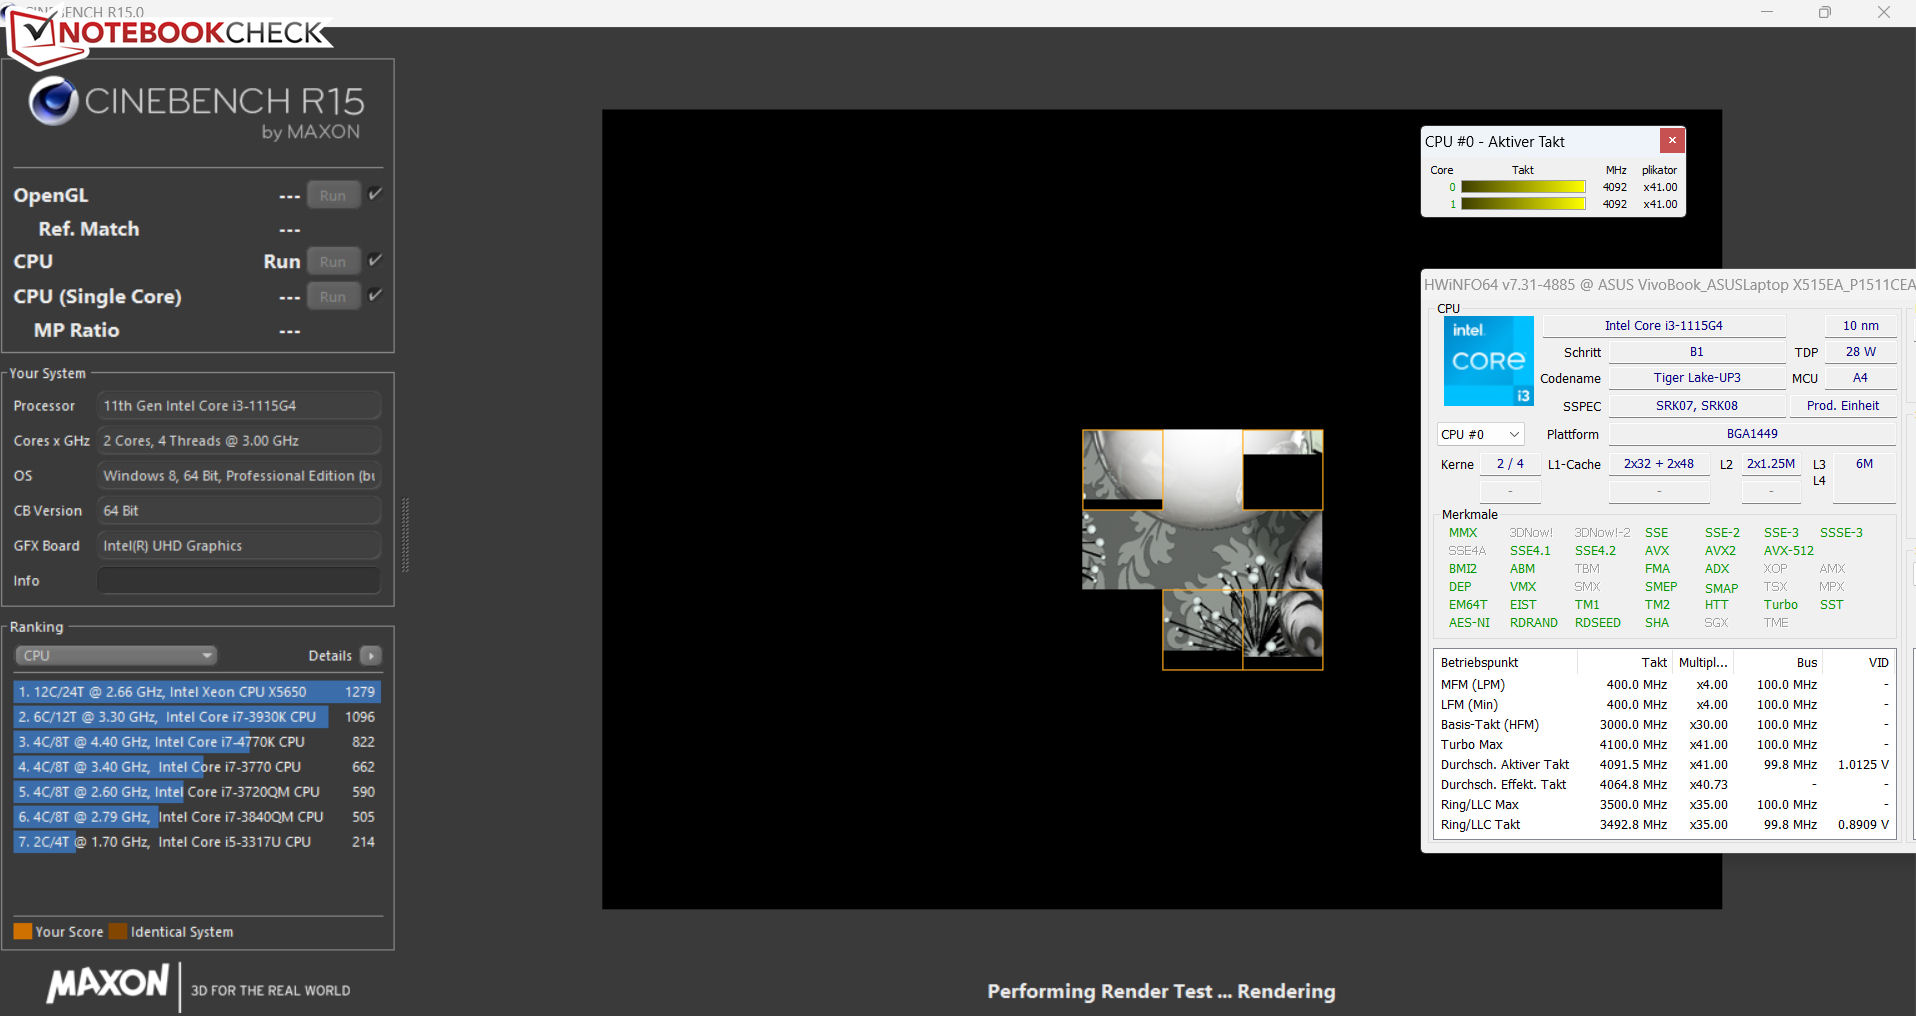
Task: Select ranking entry Intel Core i7-3840QM CPU
Action: pyautogui.click(x=197, y=817)
